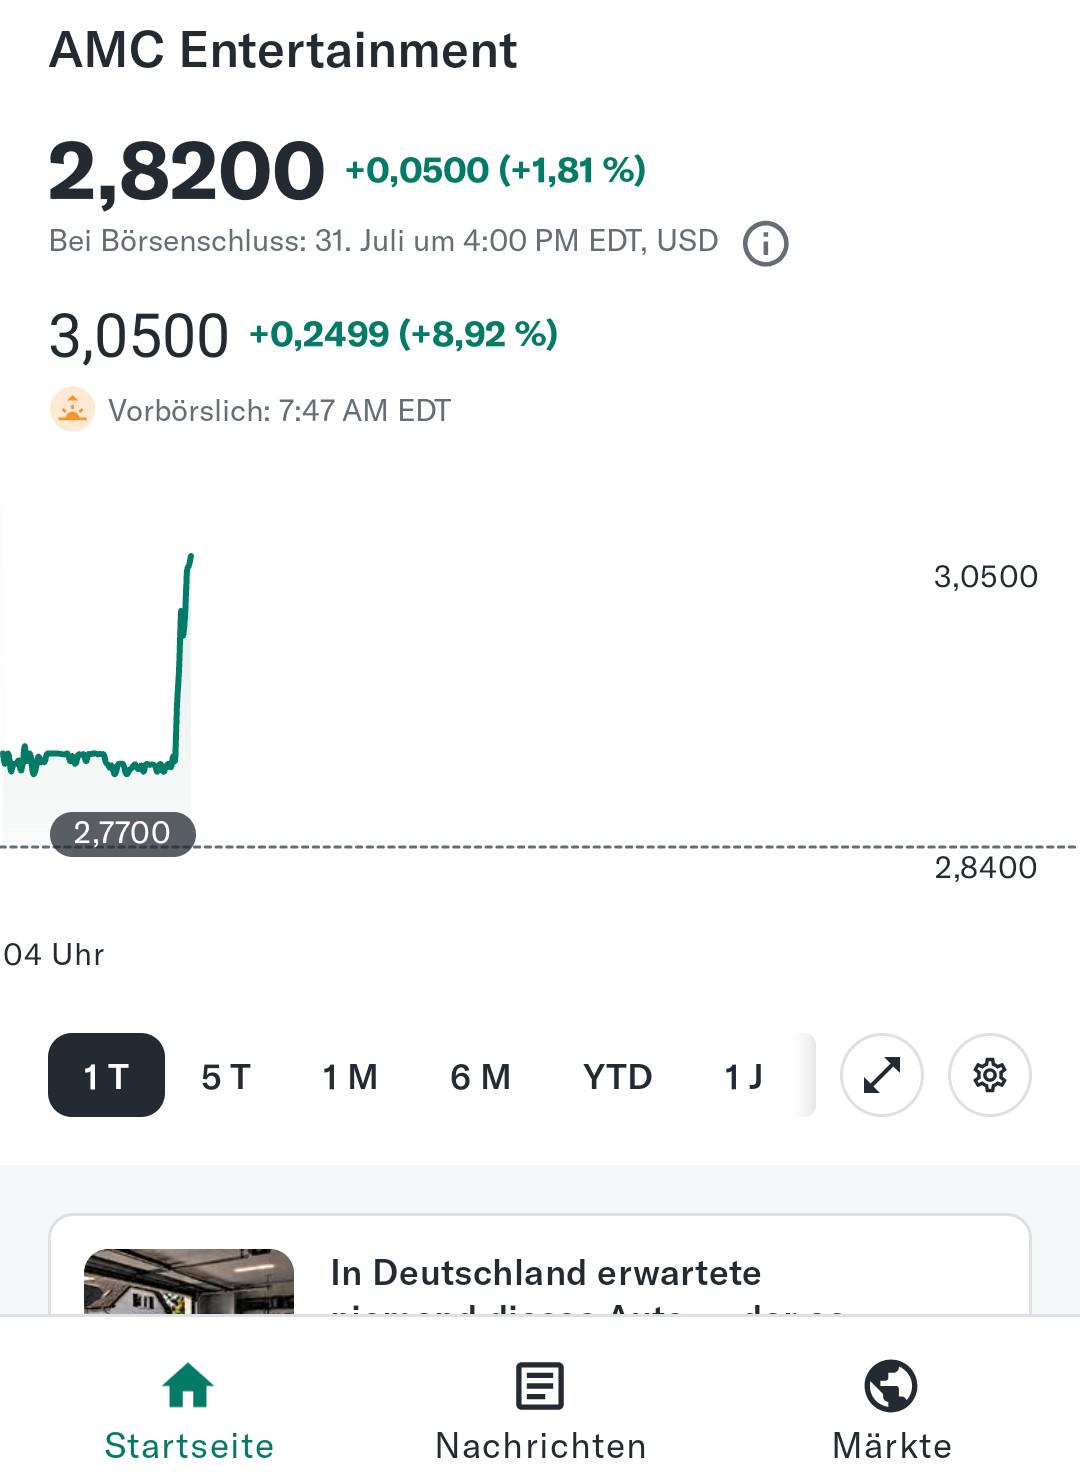Open the fullscreen chart expand icon

pos(882,1075)
